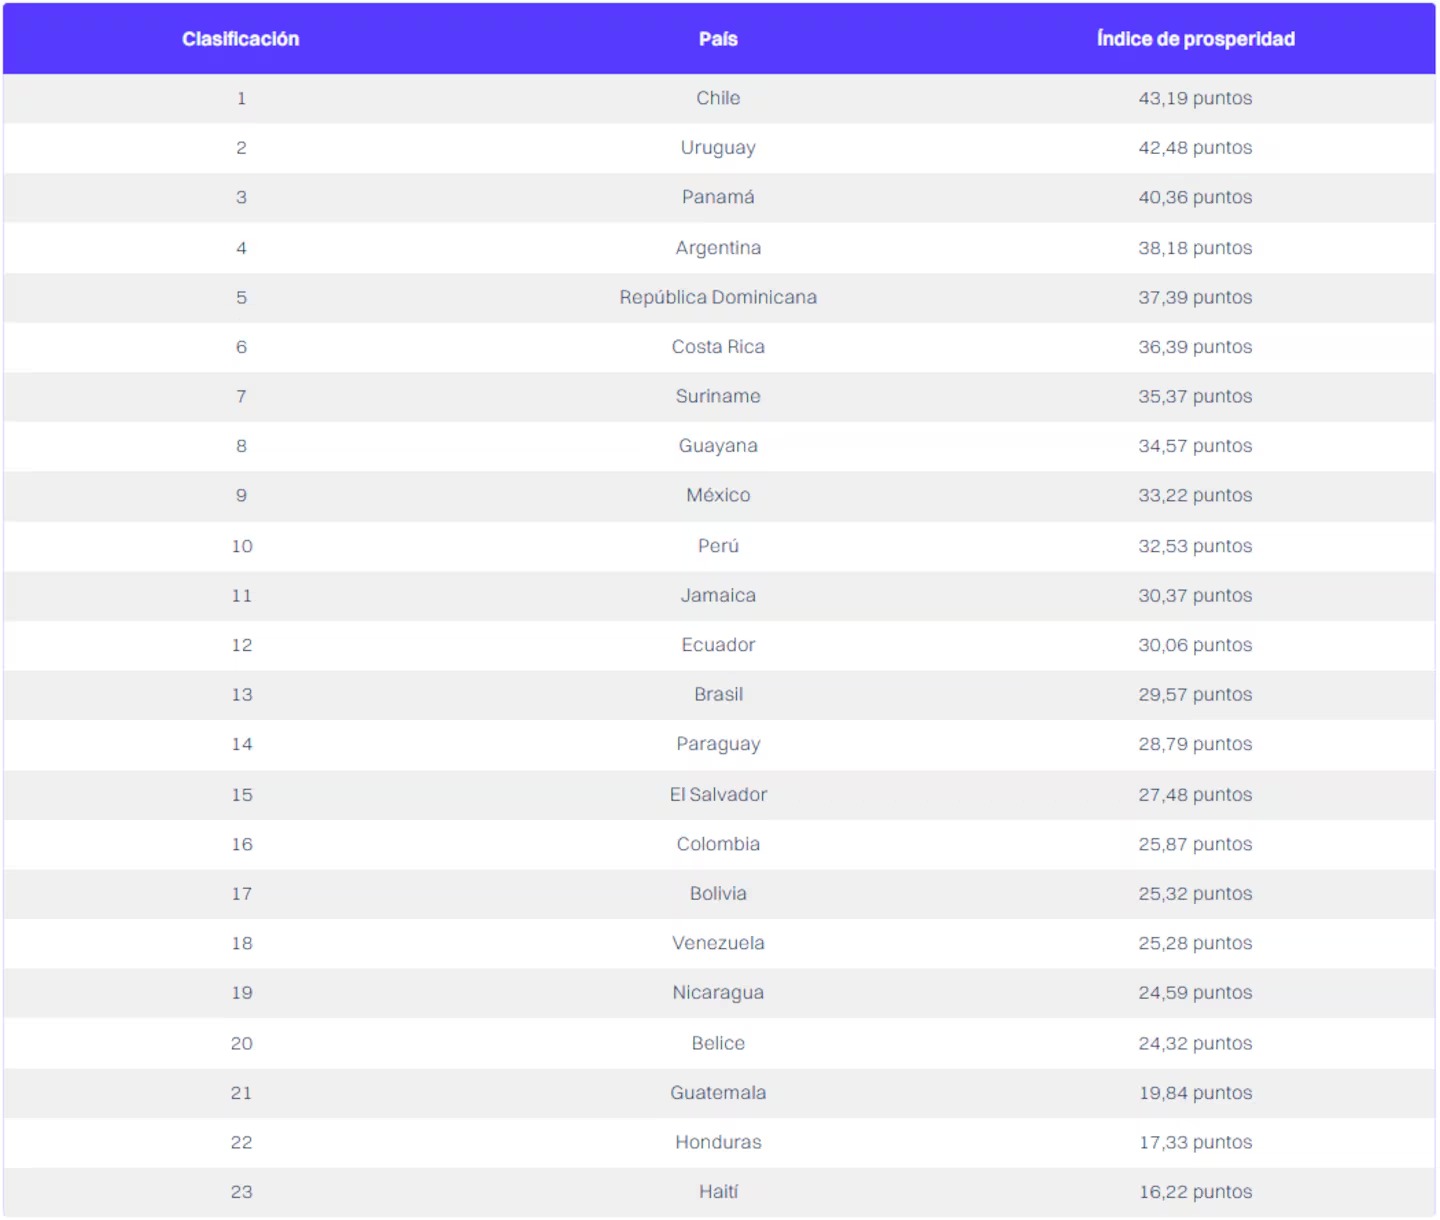Click the Clasificación column header
Image resolution: width=1440 pixels, height=1220 pixels.
(240, 39)
